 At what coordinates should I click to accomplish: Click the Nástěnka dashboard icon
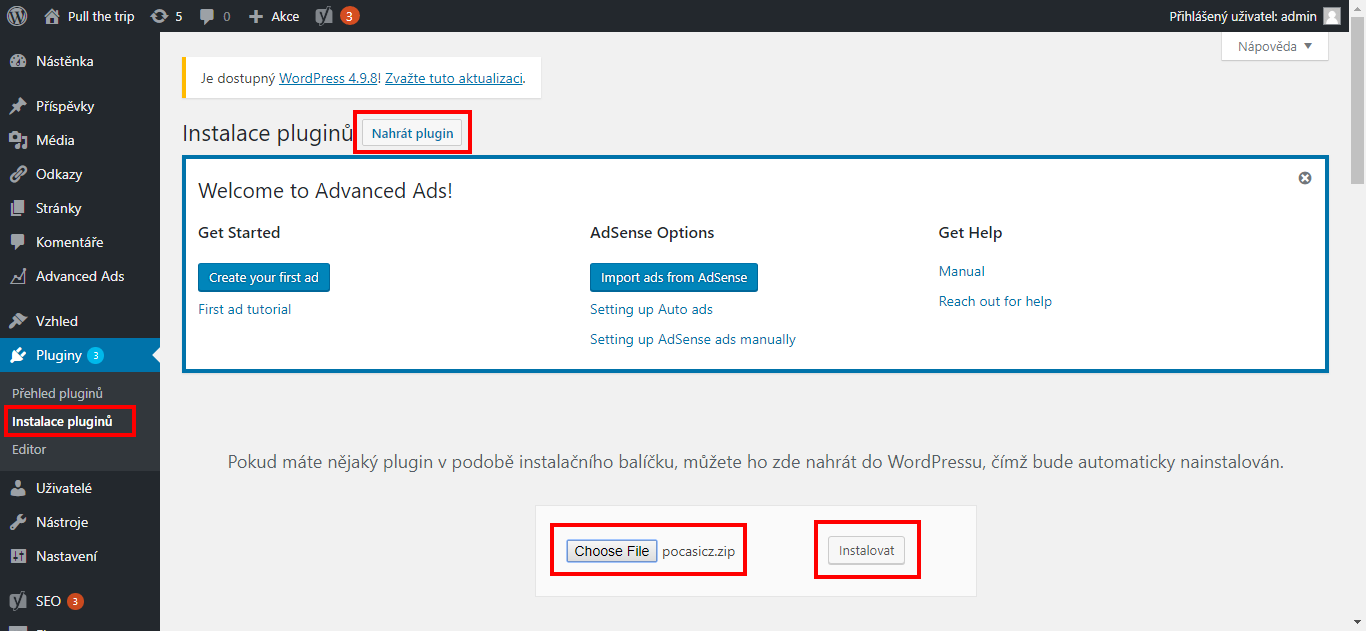pos(18,61)
